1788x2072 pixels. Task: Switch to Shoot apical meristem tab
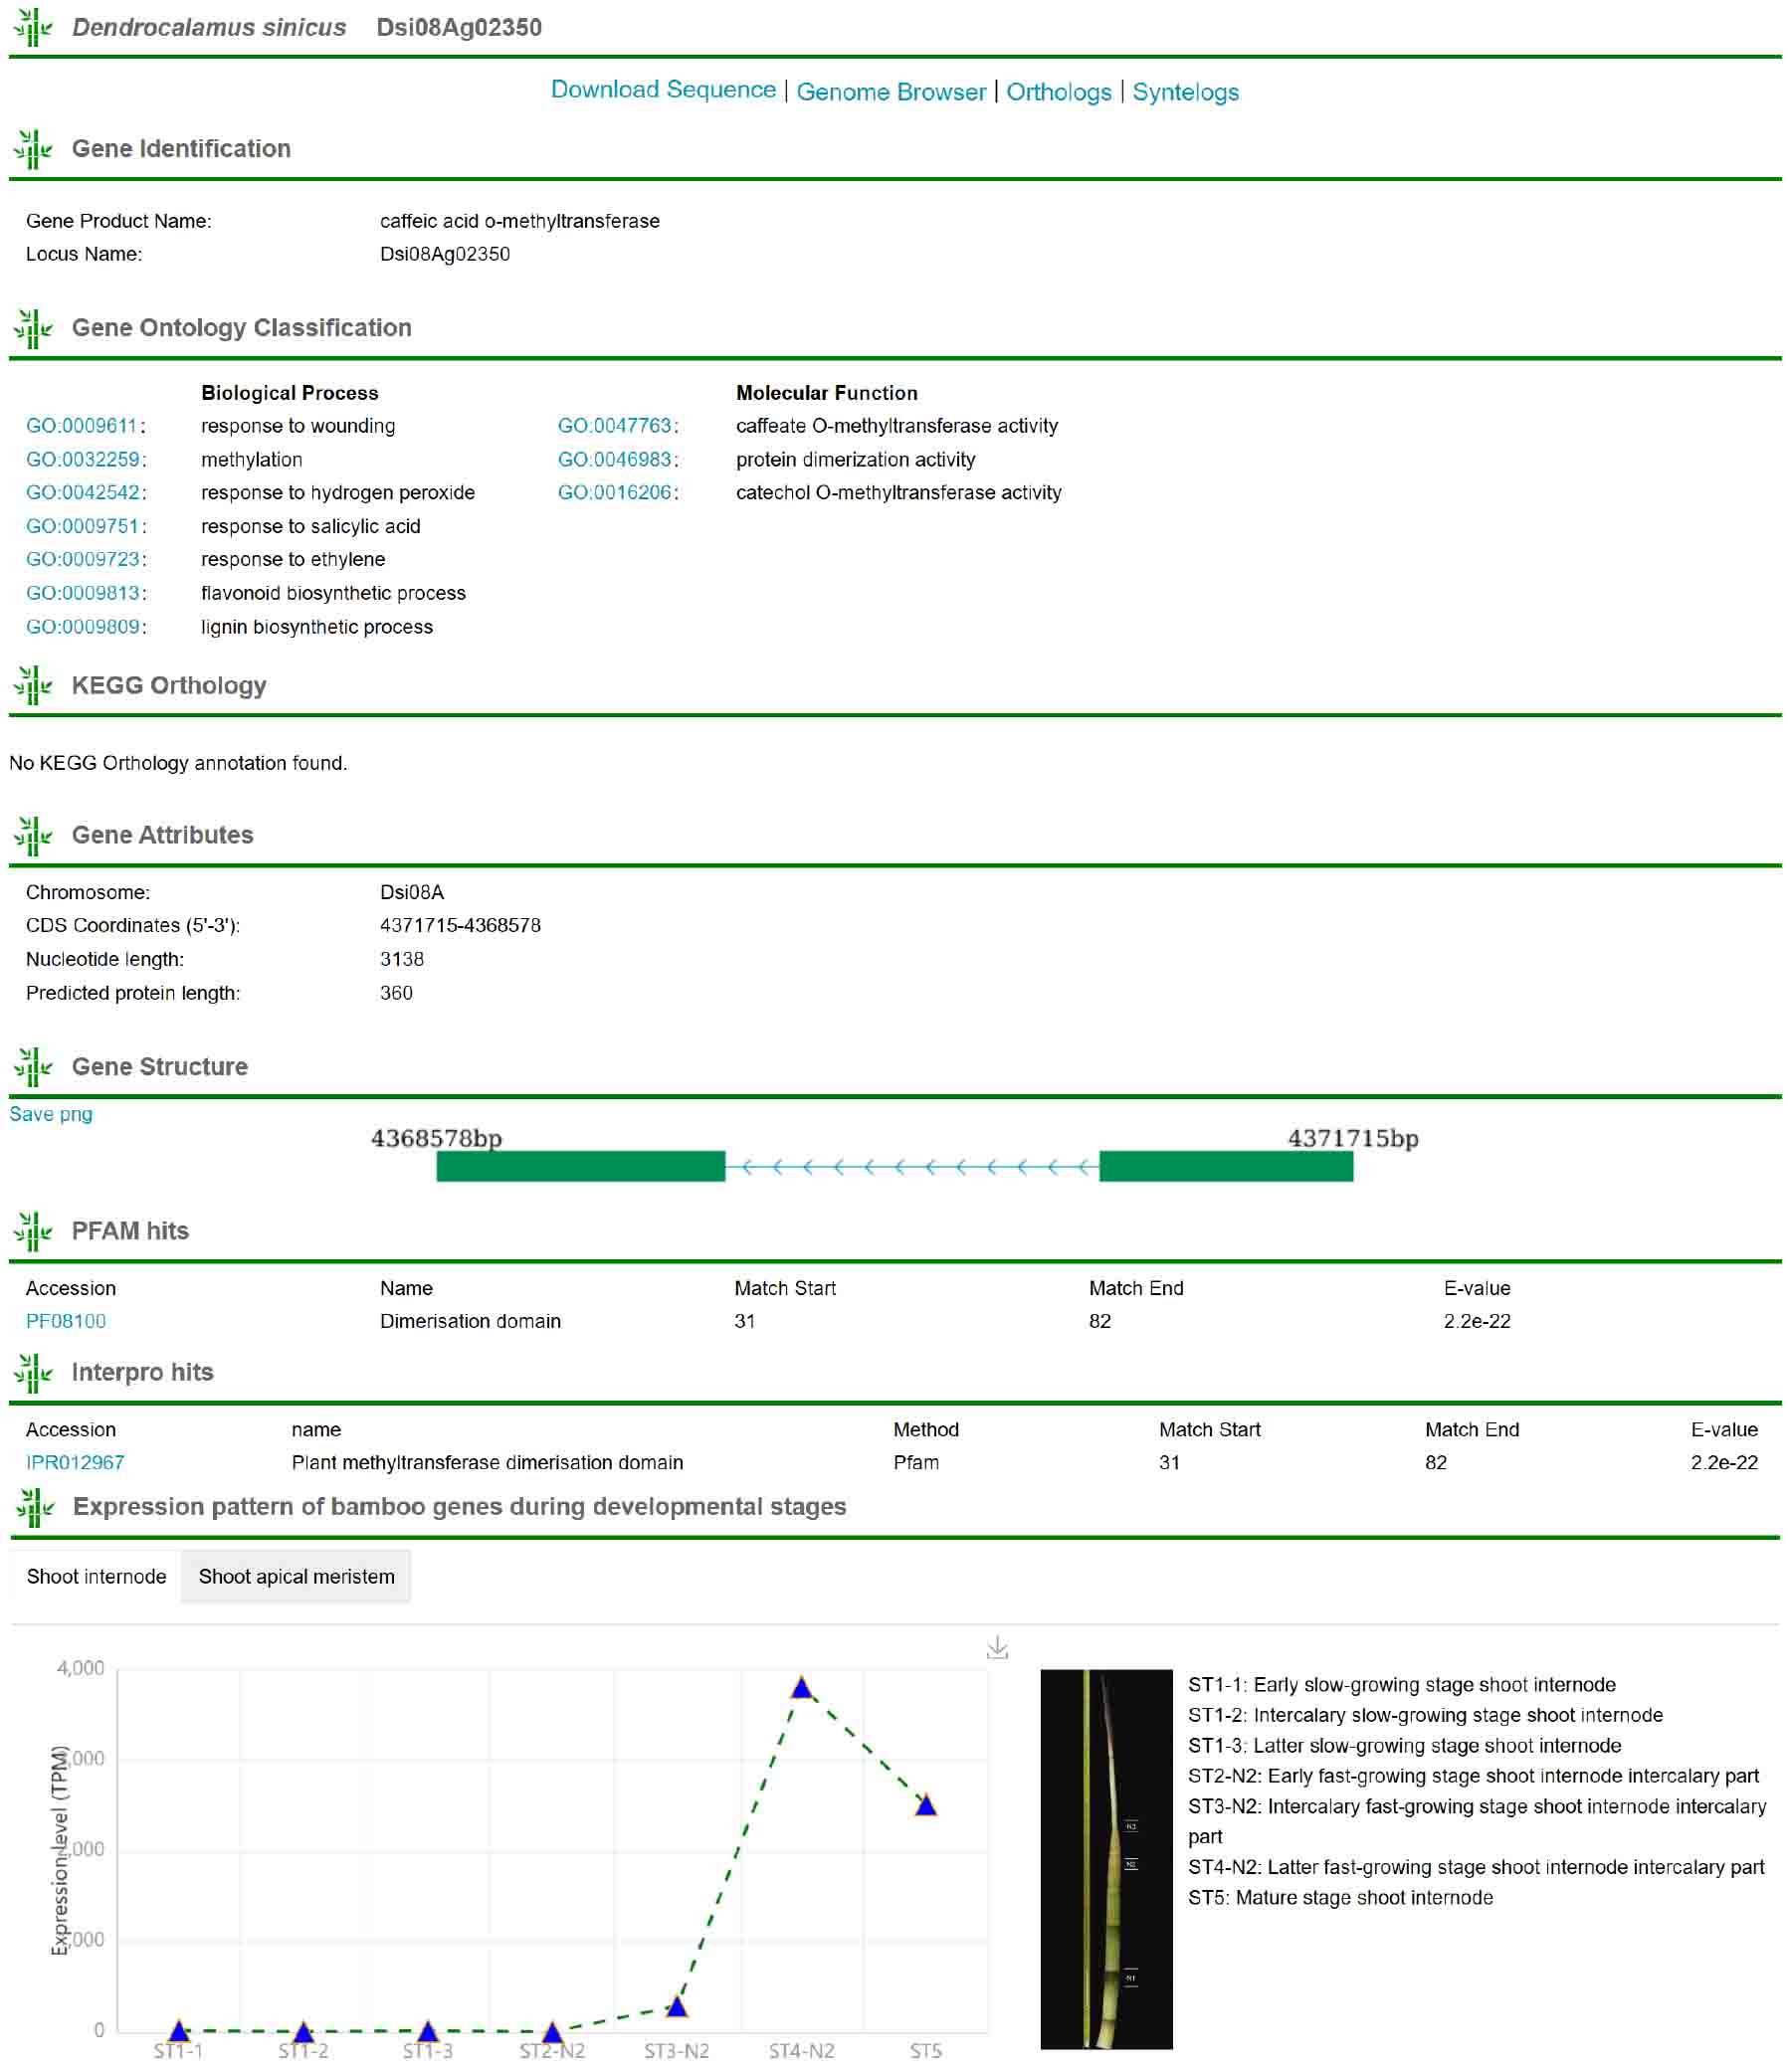[296, 1576]
